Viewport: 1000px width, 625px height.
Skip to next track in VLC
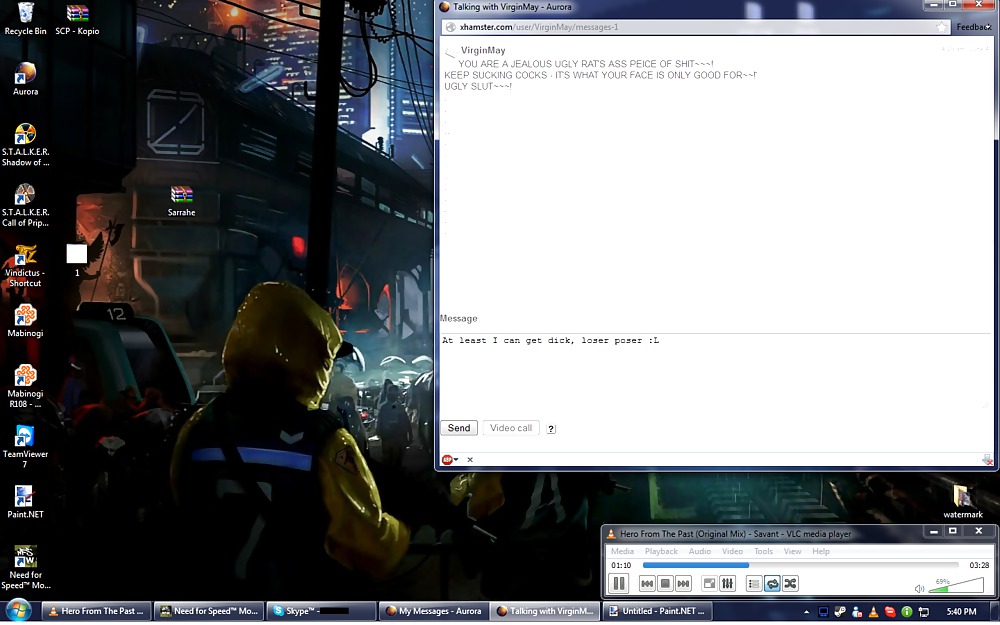(683, 584)
